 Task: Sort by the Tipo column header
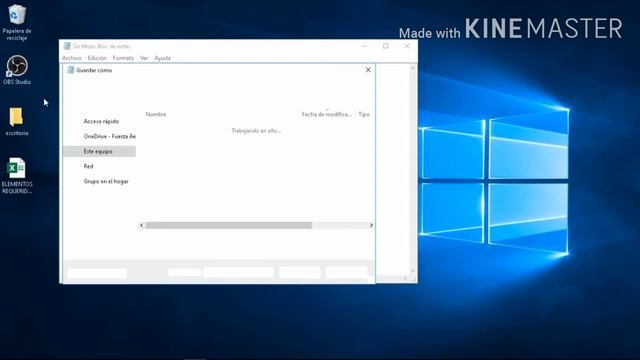(364, 114)
